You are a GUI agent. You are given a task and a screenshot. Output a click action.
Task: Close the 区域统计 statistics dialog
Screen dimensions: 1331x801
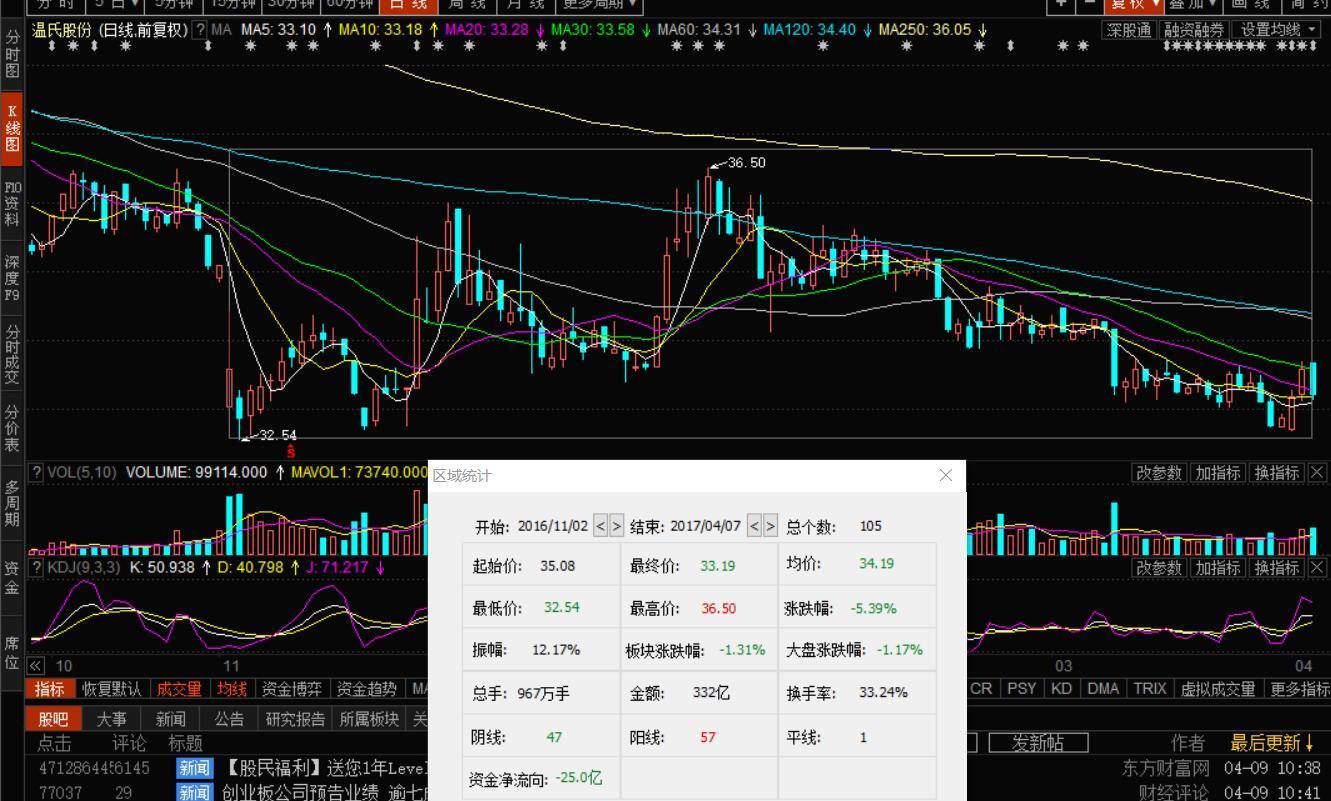tap(946, 475)
